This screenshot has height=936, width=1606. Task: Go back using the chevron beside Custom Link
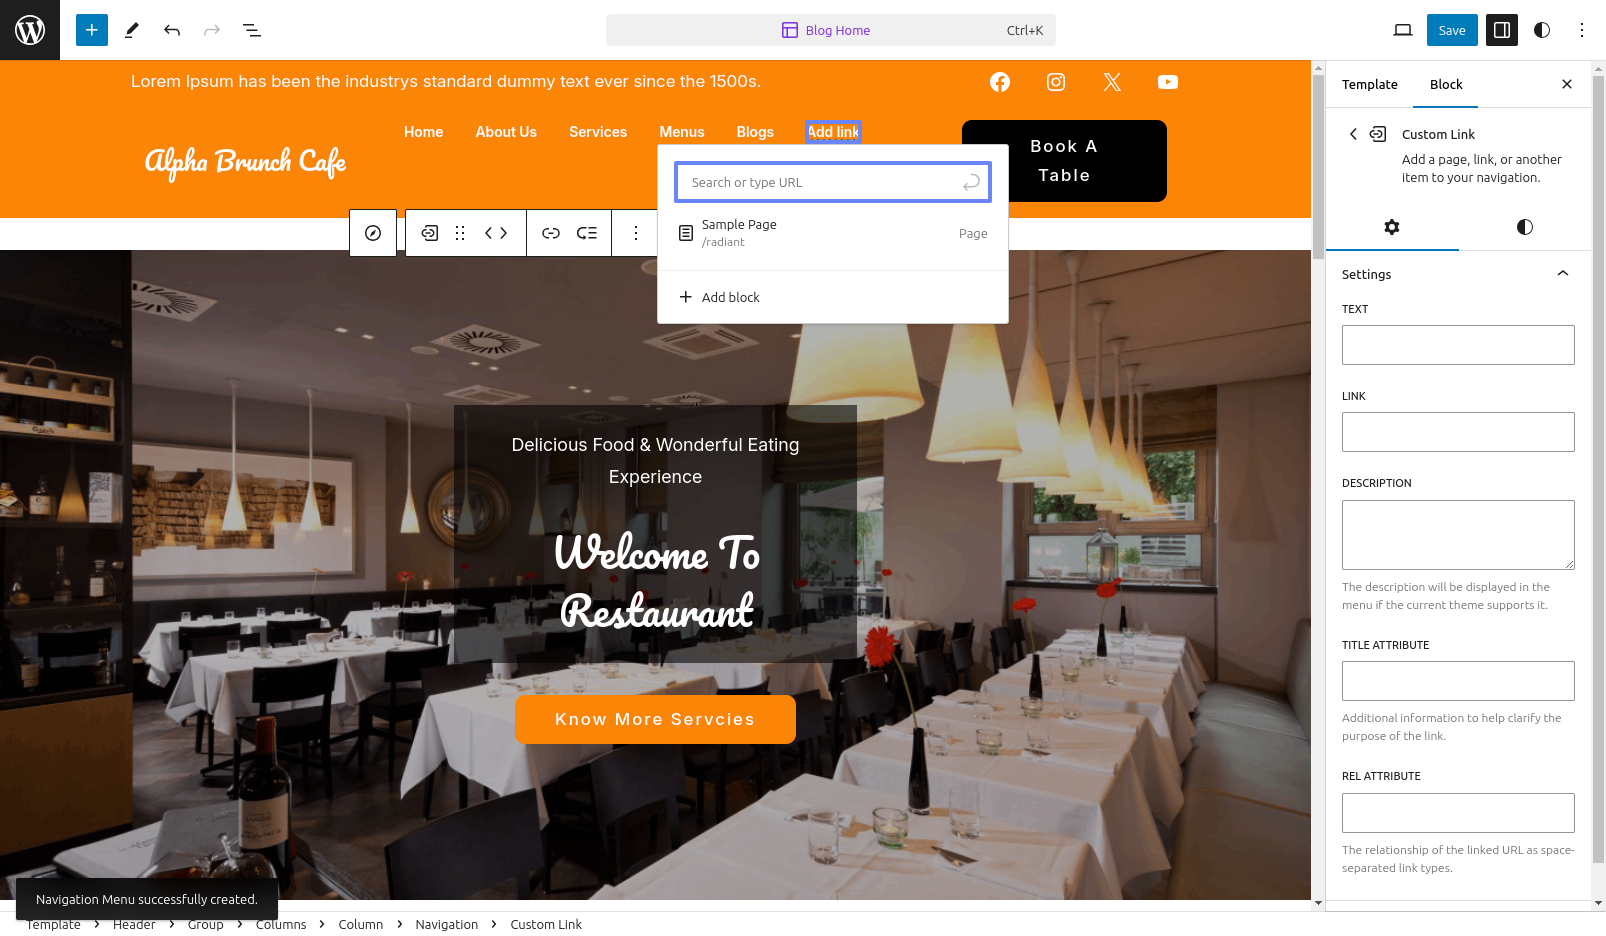(1353, 134)
